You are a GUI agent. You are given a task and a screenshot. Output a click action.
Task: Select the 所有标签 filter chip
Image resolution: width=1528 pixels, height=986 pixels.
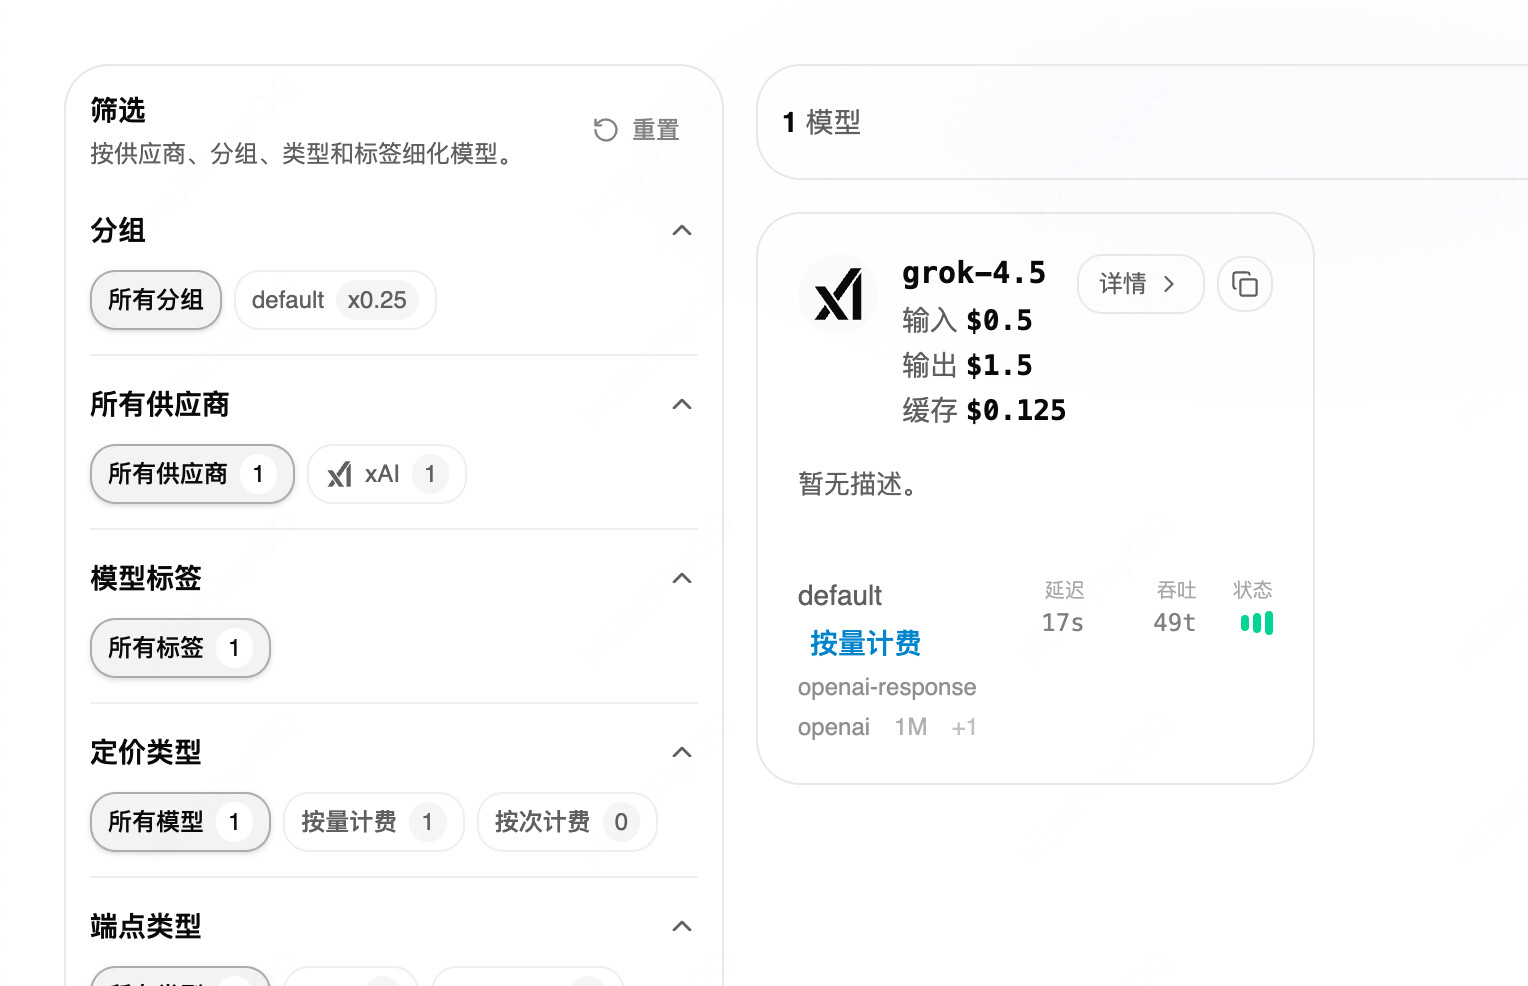coord(180,648)
